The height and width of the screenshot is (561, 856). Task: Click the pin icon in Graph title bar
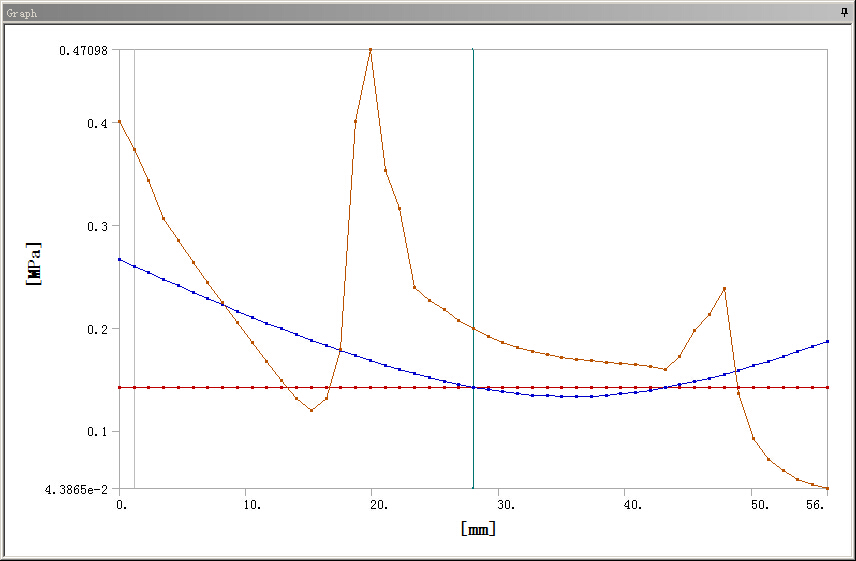click(x=845, y=13)
